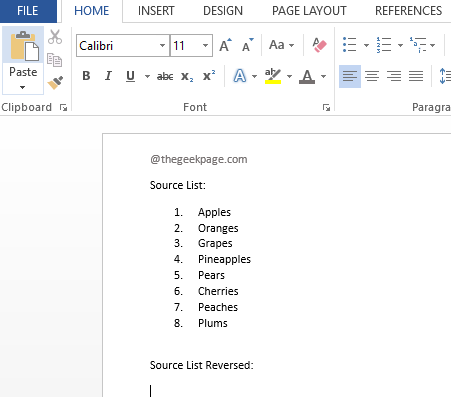Viewport: 451px width, 397px height.
Task: Toggle Superscript formatting
Action: pos(209,76)
